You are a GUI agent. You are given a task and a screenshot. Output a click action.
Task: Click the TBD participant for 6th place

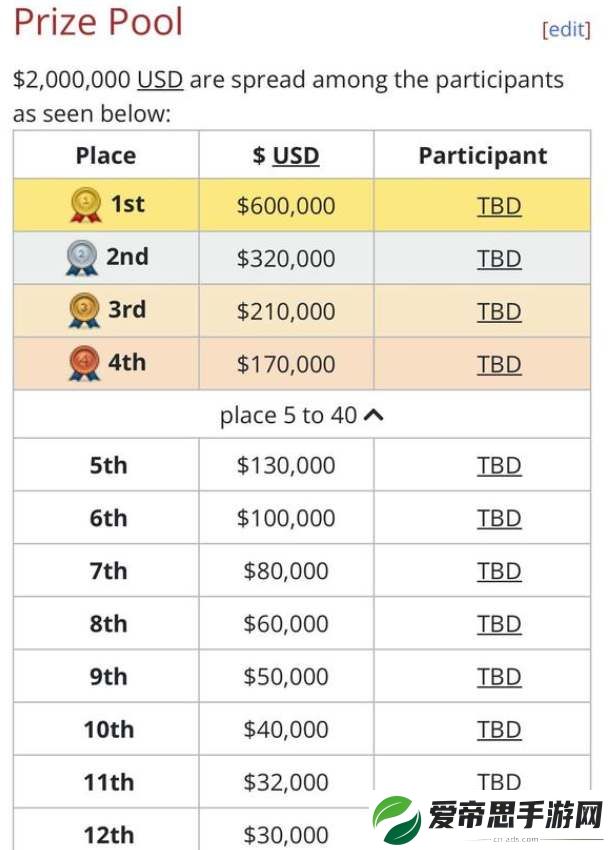point(499,518)
